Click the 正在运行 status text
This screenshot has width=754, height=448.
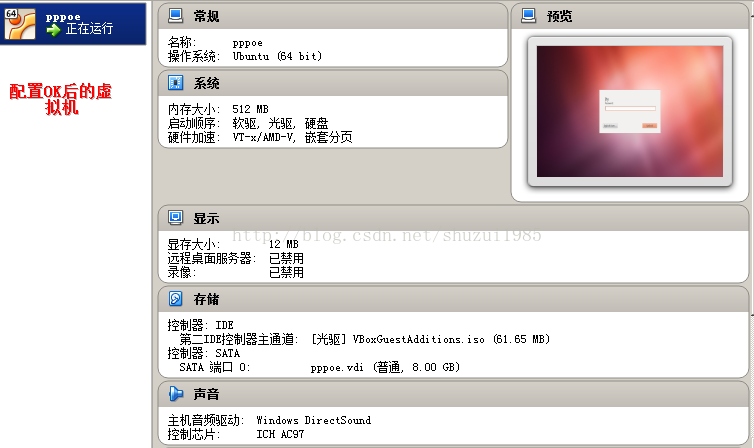(x=89, y=29)
